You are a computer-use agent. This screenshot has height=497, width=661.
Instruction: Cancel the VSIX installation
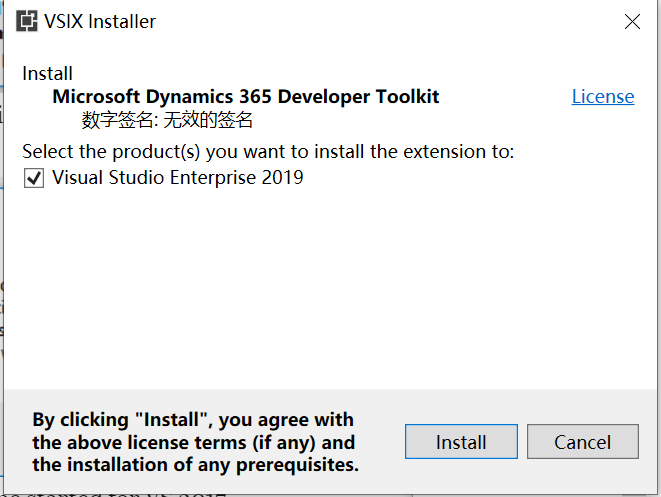(x=583, y=442)
